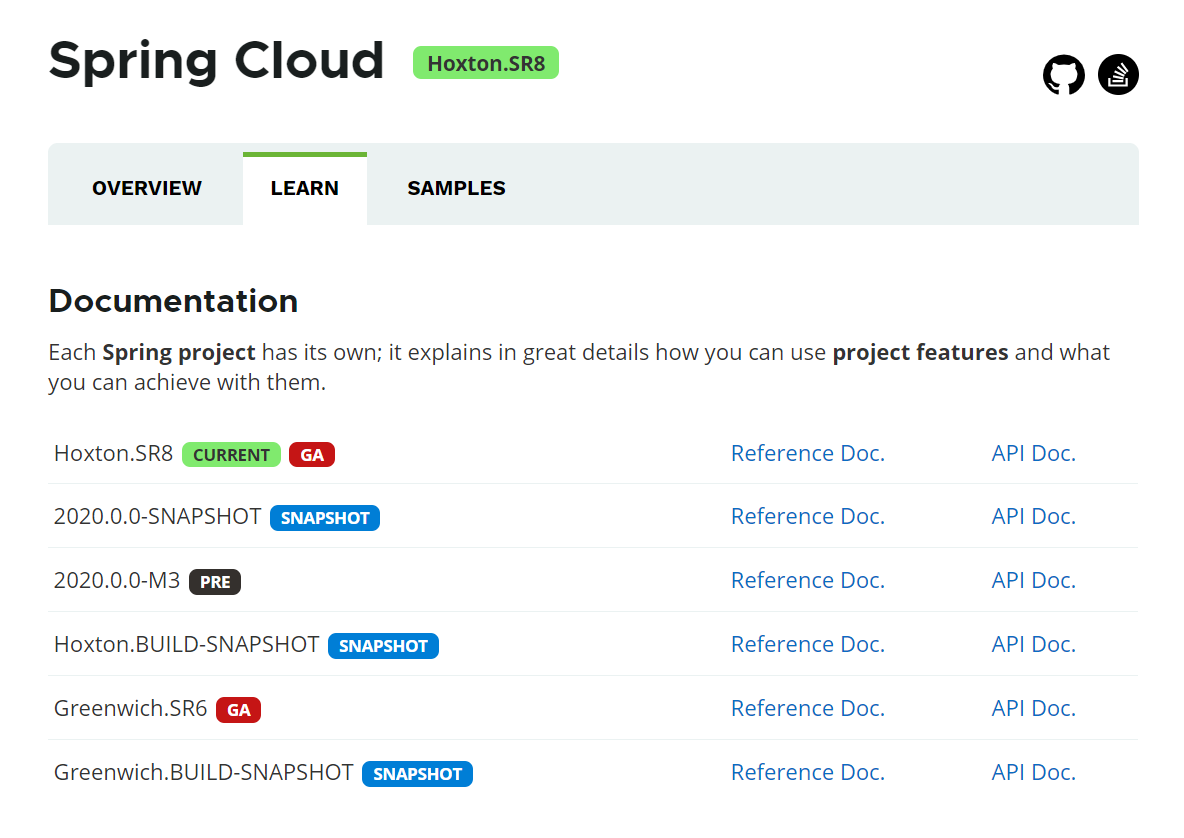
Task: Open Reference Doc. for Hoxton.SR8
Action: pyautogui.click(x=807, y=453)
